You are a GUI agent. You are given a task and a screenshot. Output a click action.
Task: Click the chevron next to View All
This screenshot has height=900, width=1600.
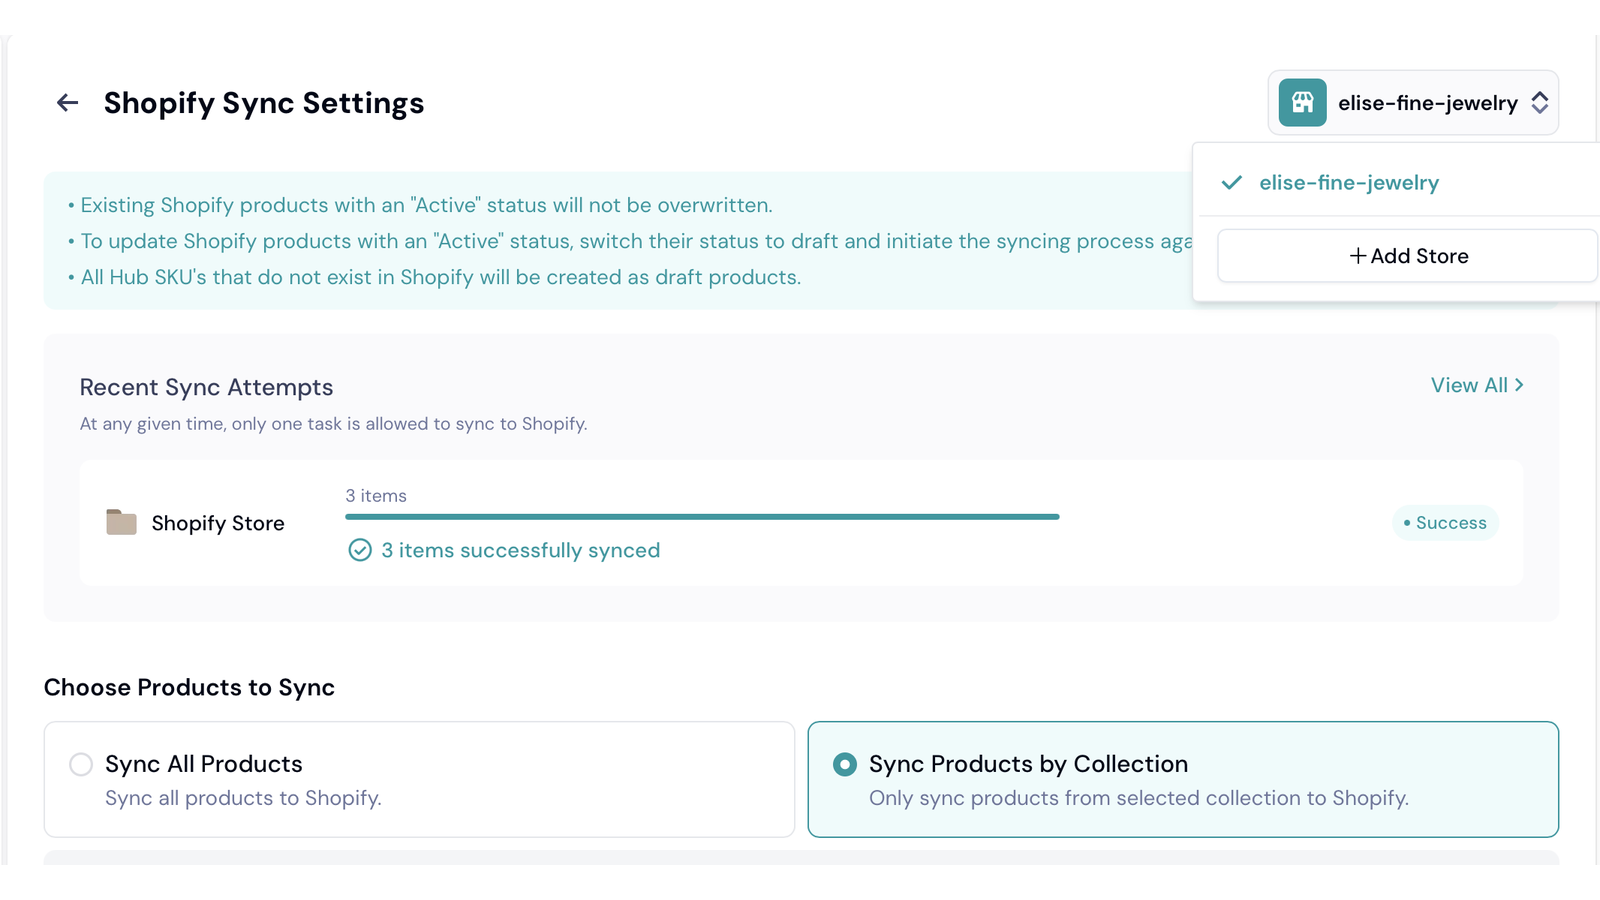click(x=1519, y=385)
